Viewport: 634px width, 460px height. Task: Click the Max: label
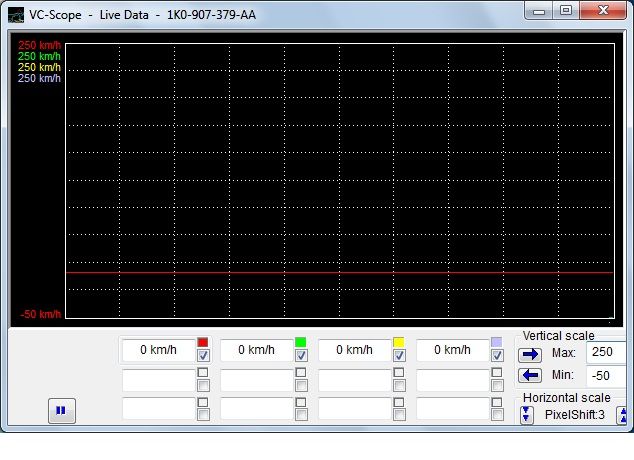point(564,353)
